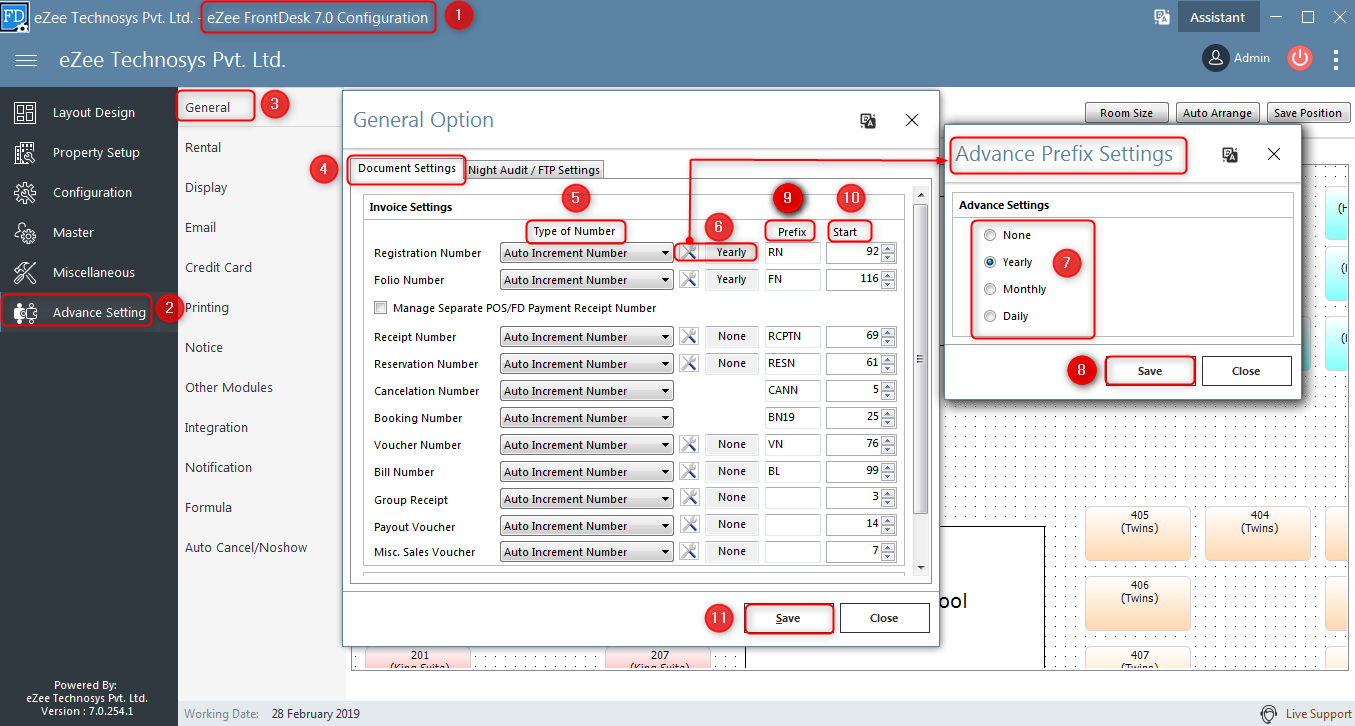This screenshot has width=1355, height=726.
Task: Click the Live Support headset icon
Action: [1268, 714]
